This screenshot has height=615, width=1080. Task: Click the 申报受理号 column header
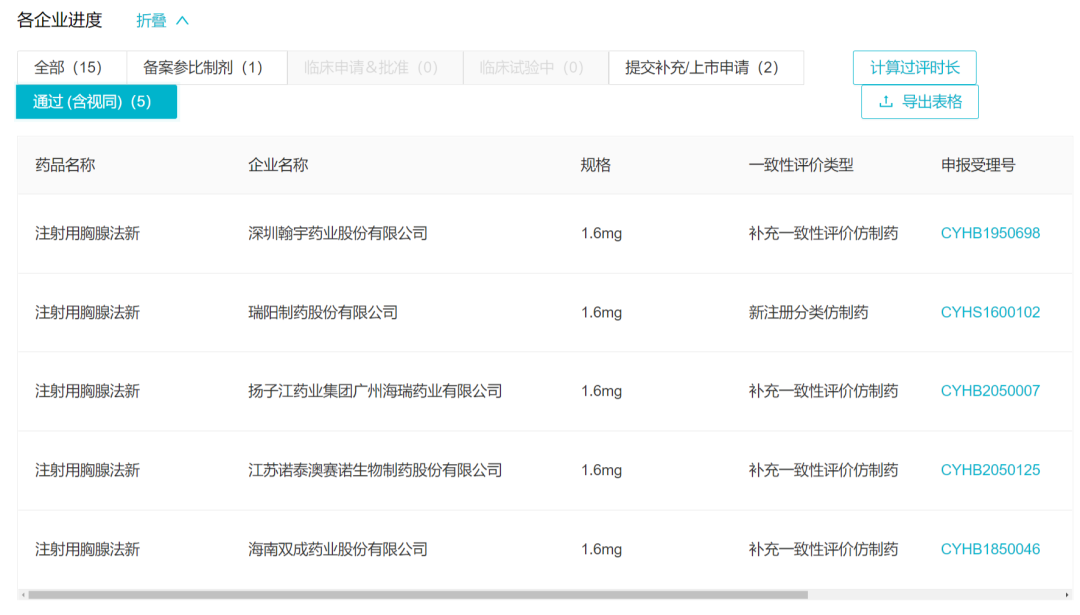click(978, 165)
